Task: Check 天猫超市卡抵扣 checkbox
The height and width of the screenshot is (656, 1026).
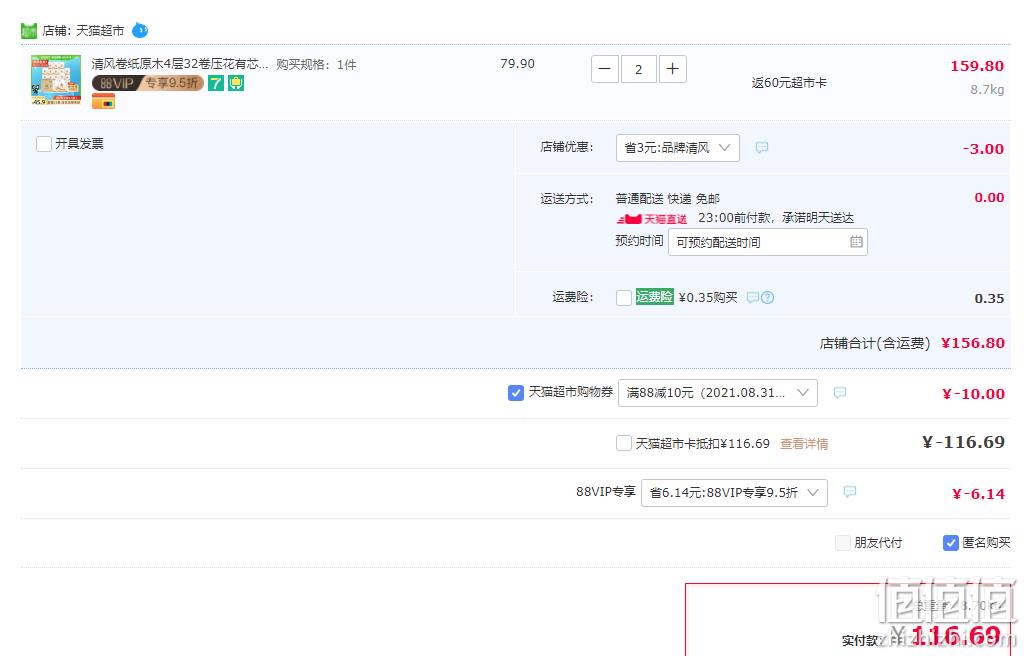Action: point(624,443)
